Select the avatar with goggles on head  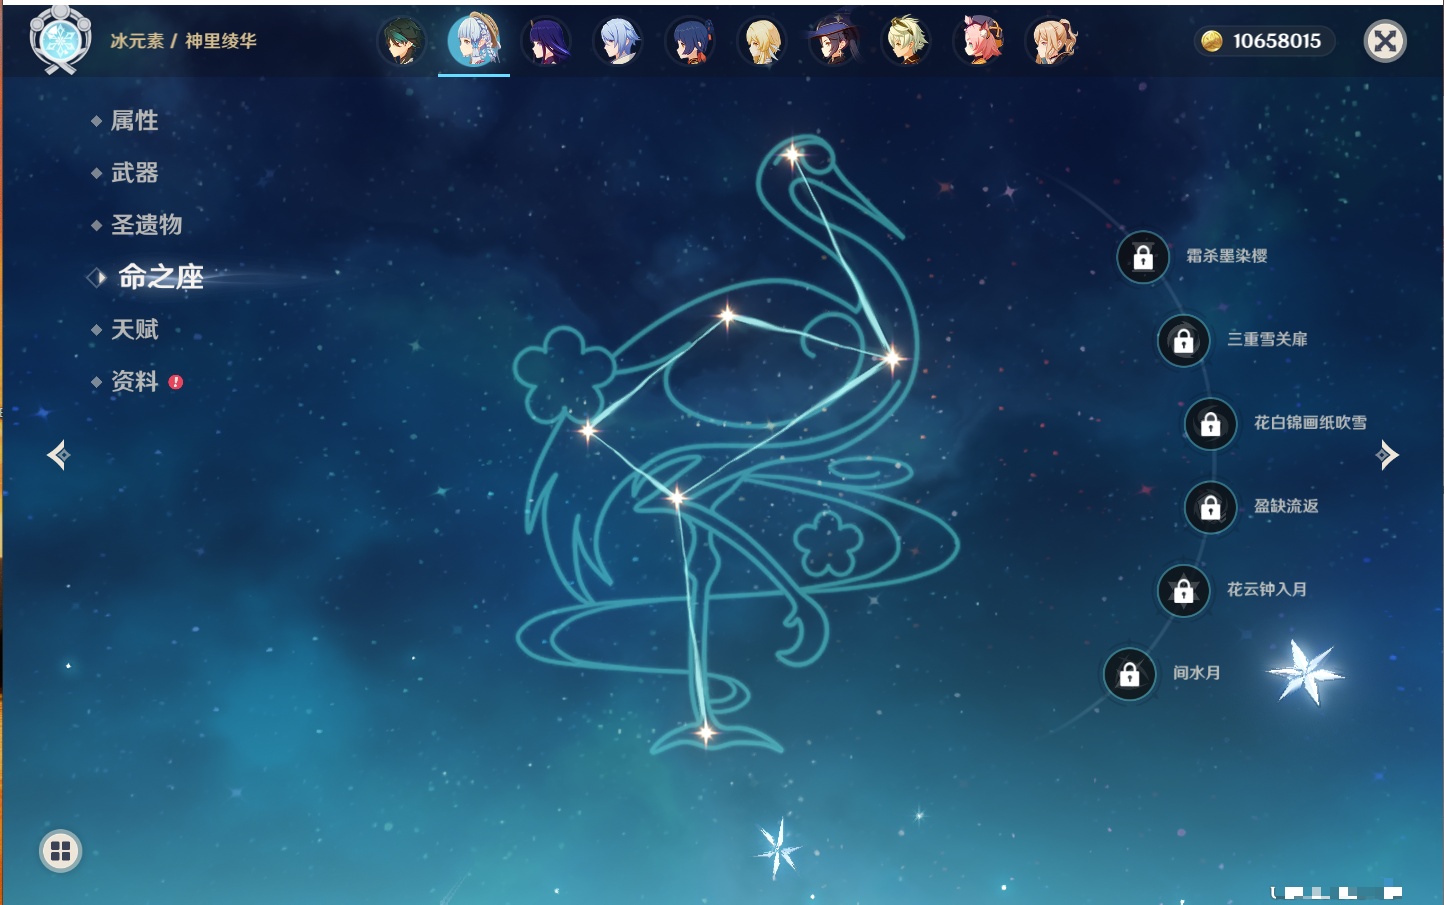tap(907, 41)
